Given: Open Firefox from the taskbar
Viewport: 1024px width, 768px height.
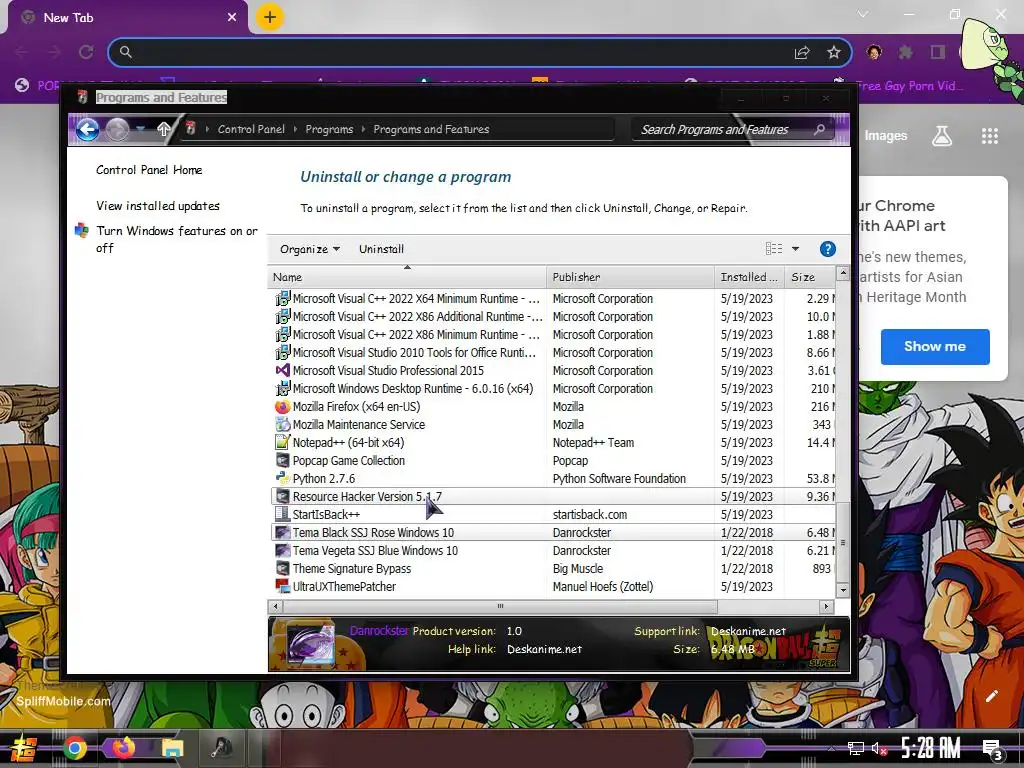Looking at the screenshot, I should click(x=123, y=747).
